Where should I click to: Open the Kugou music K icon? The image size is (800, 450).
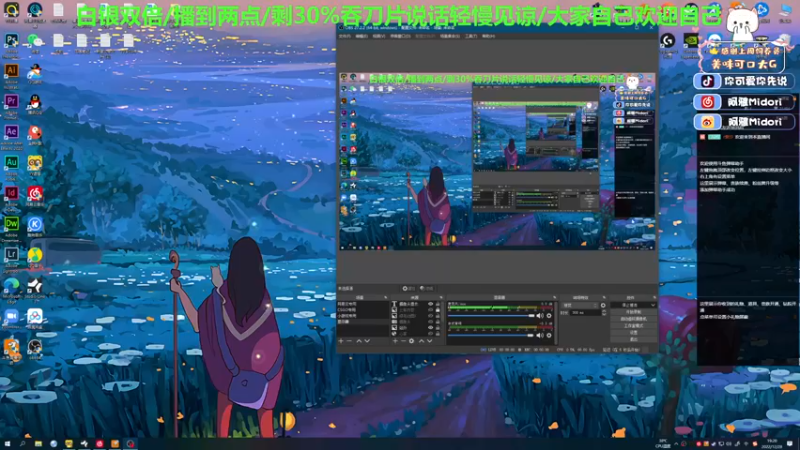(x=35, y=223)
